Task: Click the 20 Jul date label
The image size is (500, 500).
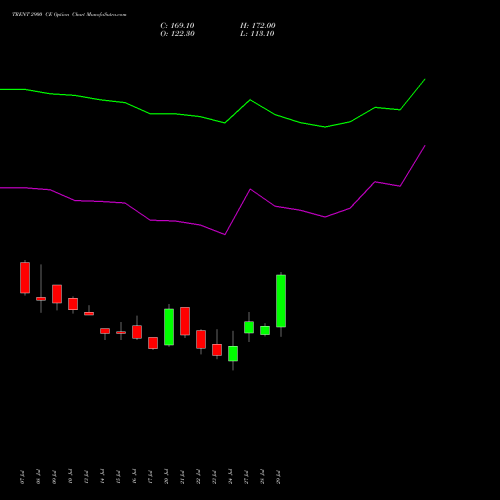Action: tap(166, 477)
